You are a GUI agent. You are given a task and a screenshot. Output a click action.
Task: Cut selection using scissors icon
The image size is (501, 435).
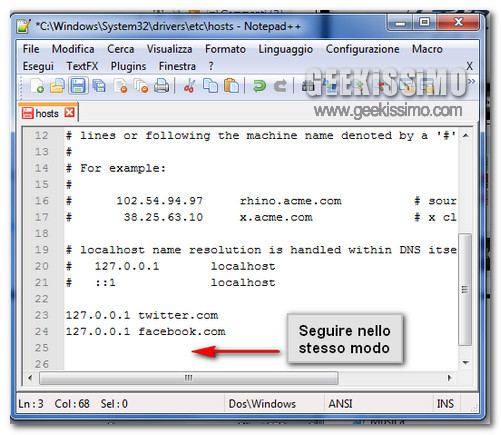(189, 86)
